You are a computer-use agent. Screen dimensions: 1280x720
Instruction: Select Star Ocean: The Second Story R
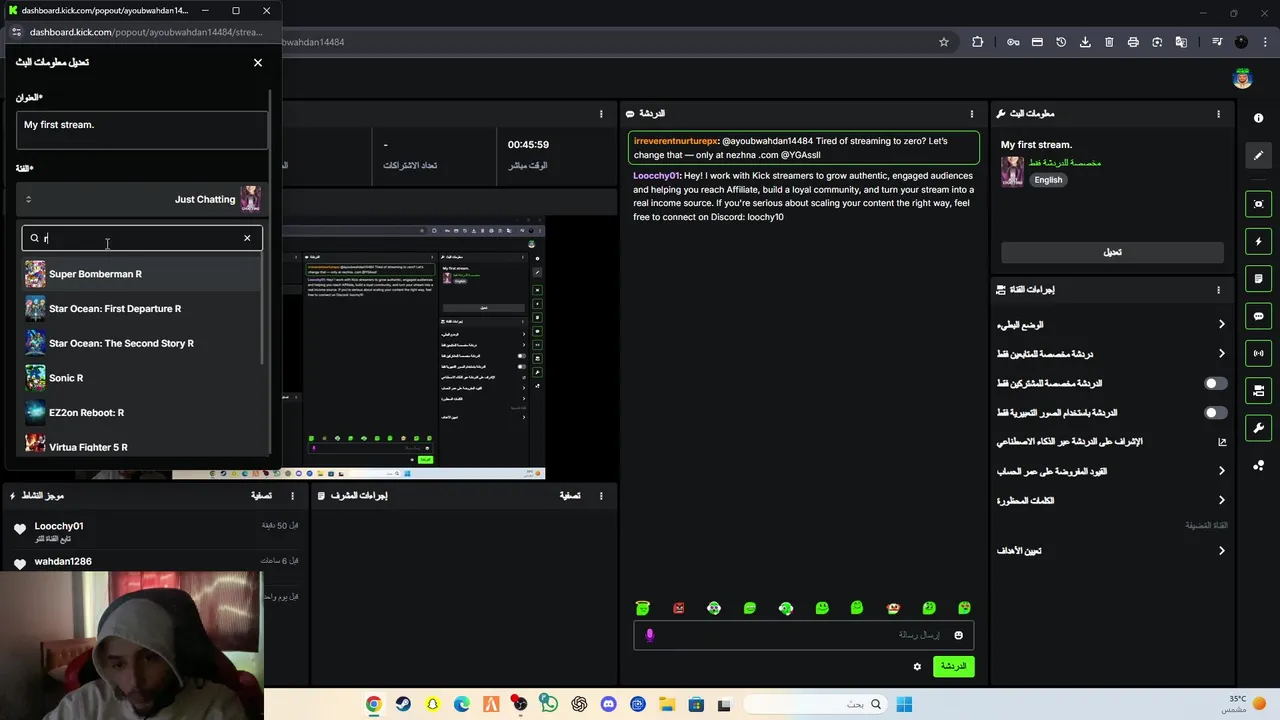141,343
